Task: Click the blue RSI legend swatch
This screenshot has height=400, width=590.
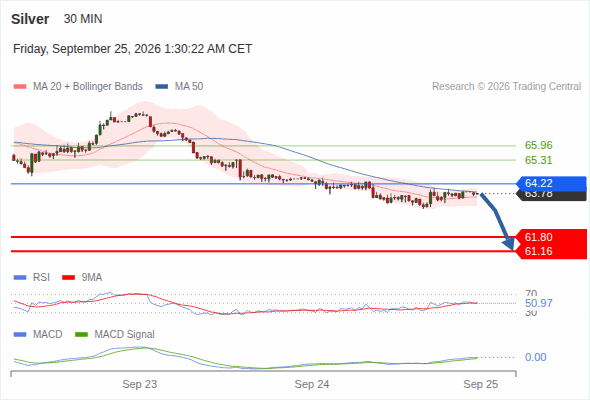Action: tap(20, 278)
